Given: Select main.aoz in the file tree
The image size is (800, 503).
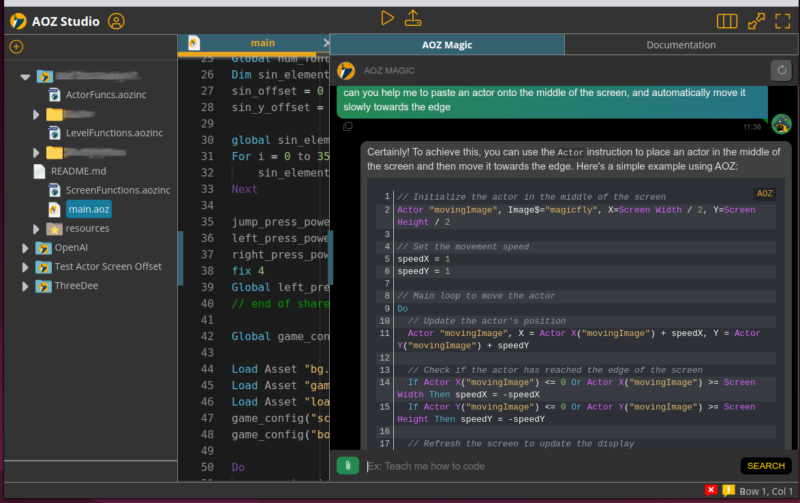Looking at the screenshot, I should pyautogui.click(x=89, y=209).
